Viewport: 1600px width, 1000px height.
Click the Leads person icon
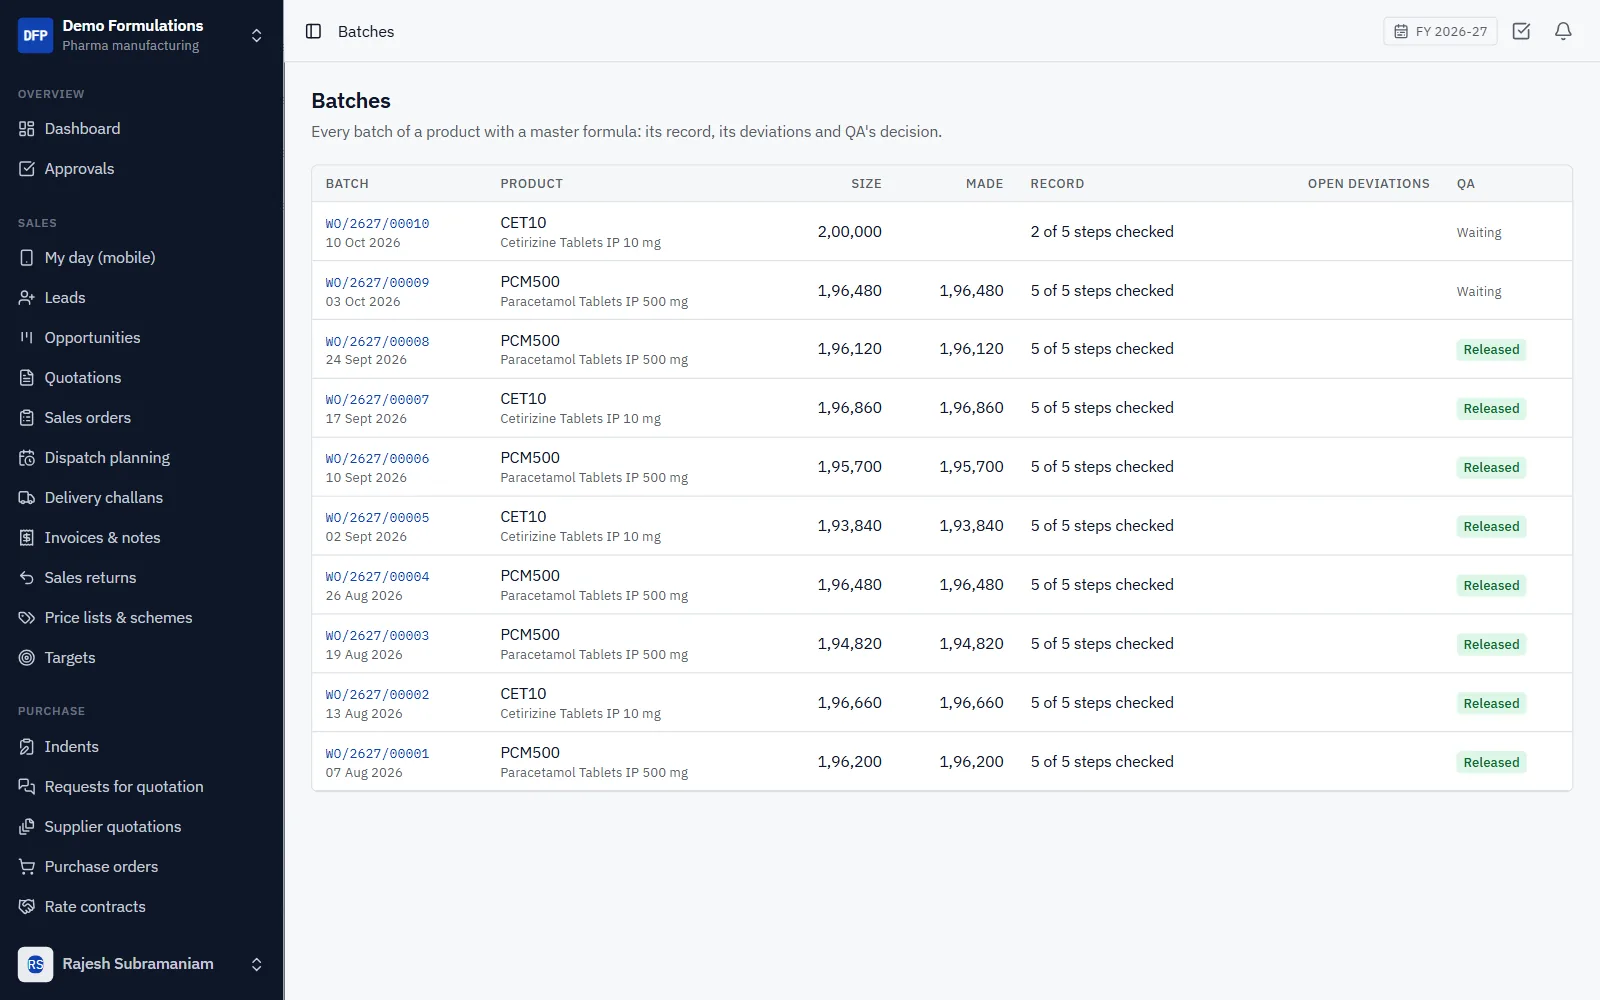(x=27, y=298)
